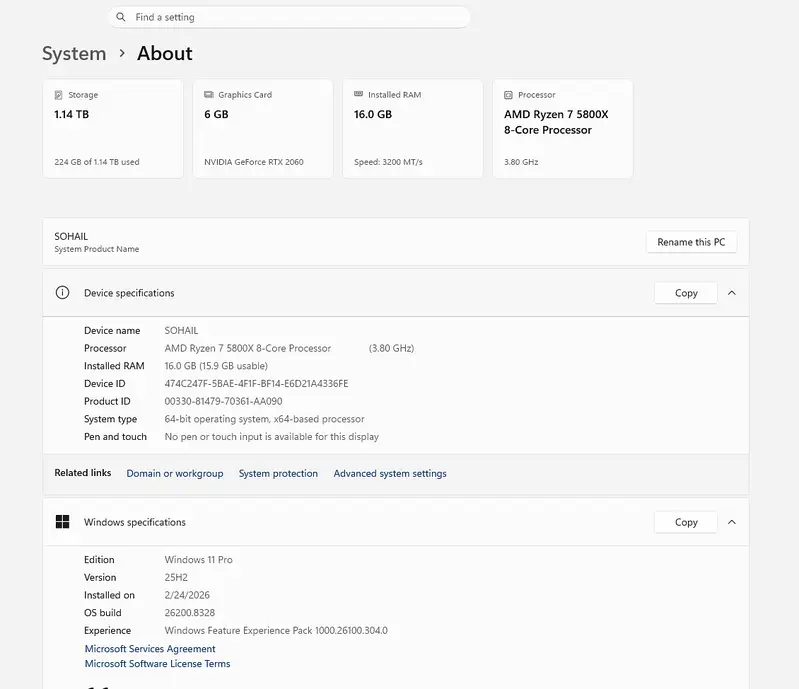Click the Product ID value 00330-81479-70361-AA090

coord(223,402)
